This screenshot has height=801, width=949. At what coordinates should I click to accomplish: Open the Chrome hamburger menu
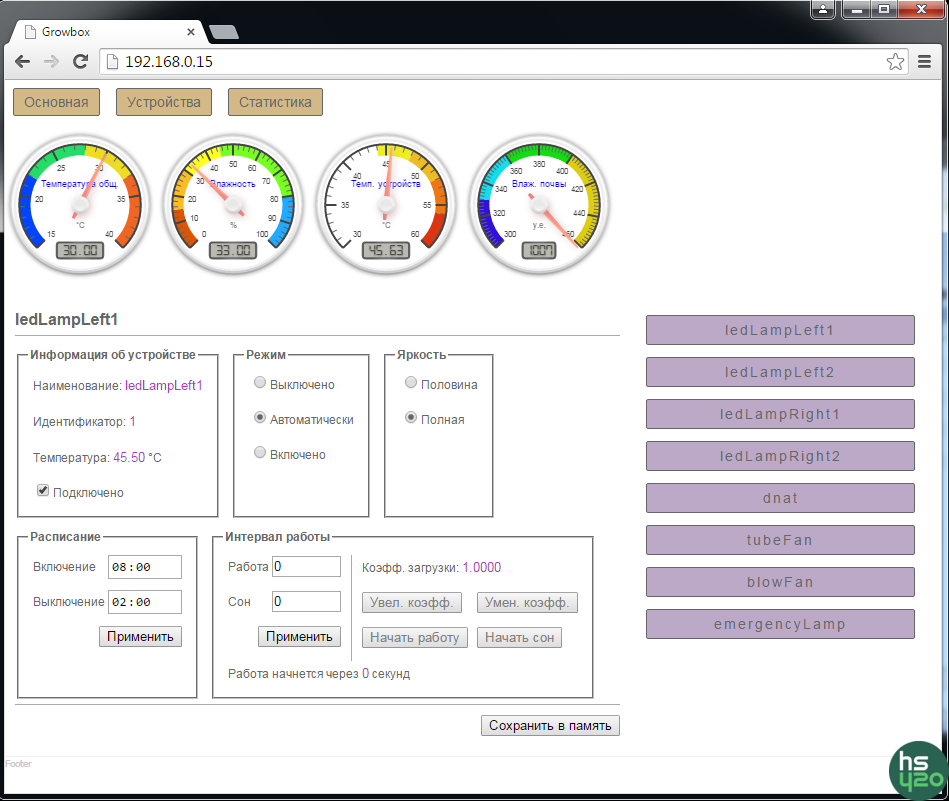pyautogui.click(x=925, y=62)
